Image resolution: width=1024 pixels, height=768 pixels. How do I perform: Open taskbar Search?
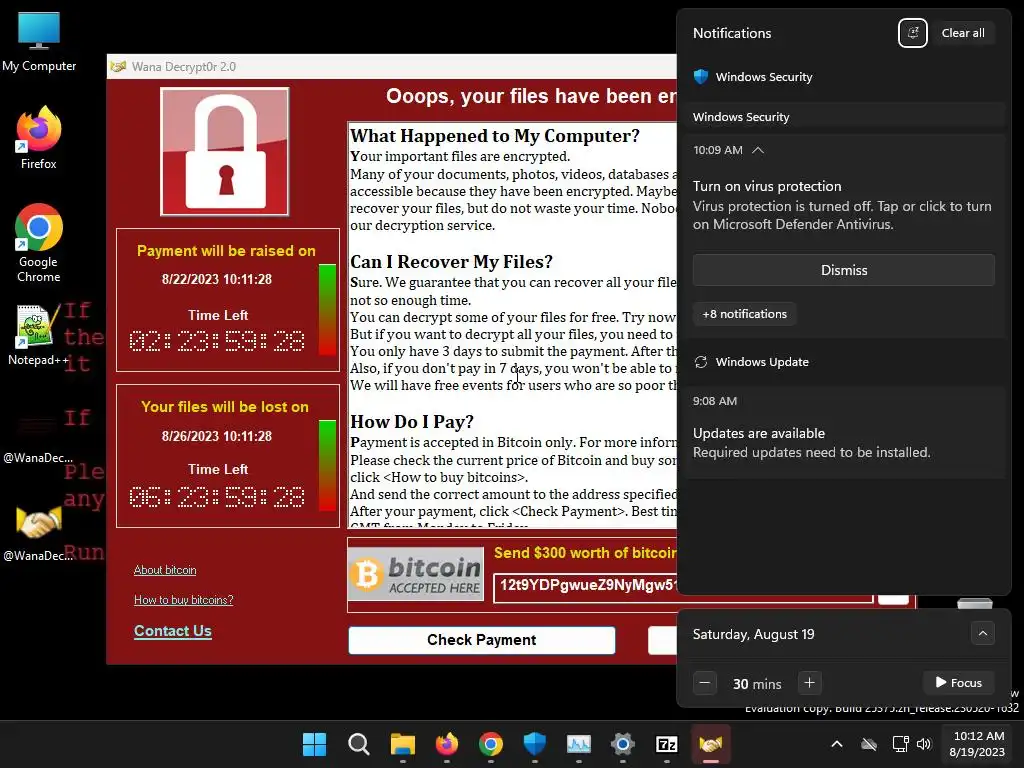(x=359, y=744)
